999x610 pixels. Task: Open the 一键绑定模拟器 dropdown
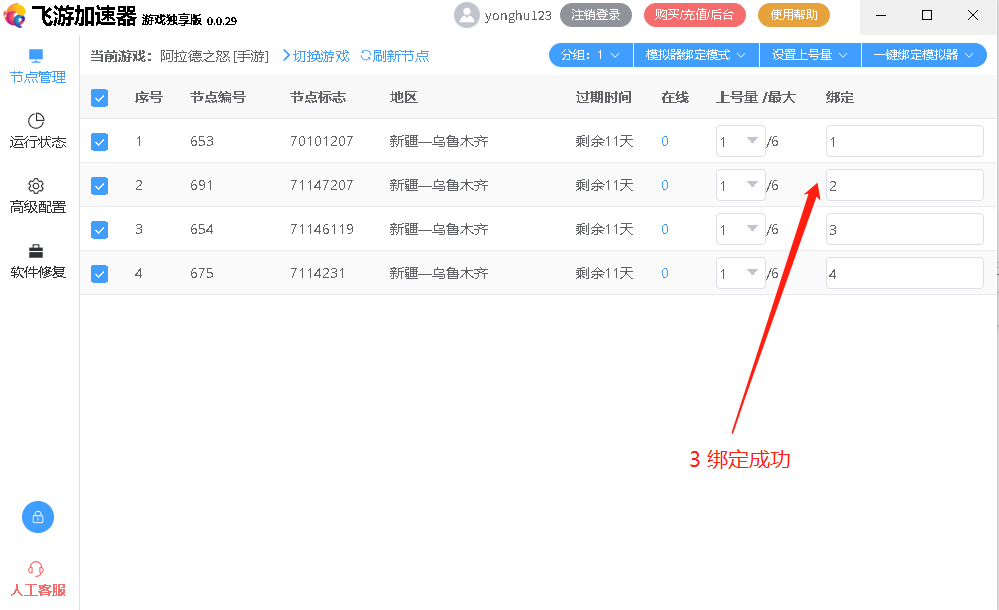(x=924, y=55)
